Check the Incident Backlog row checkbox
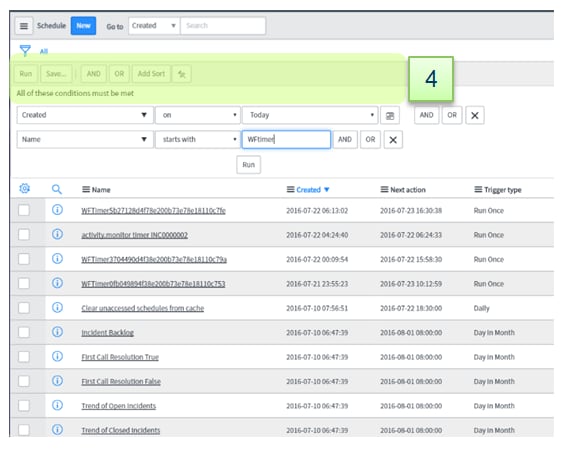Image resolution: width=571 pixels, height=457 pixels. click(24, 332)
